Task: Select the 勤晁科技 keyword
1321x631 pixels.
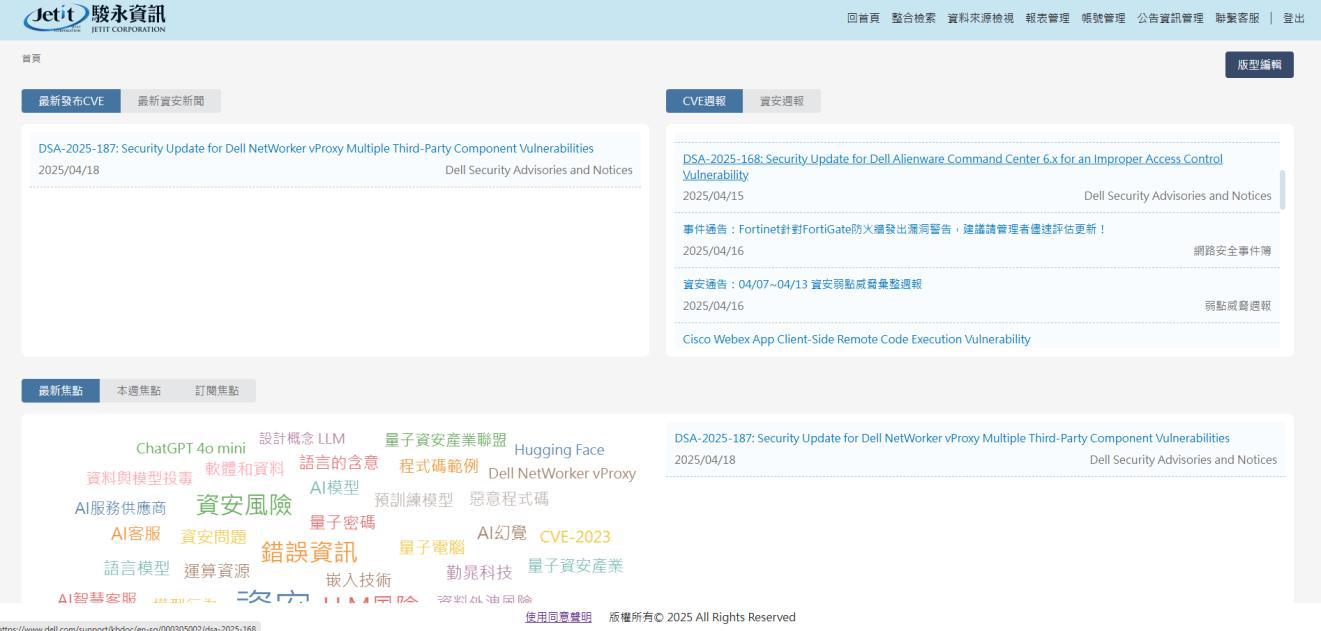Action: tap(479, 572)
